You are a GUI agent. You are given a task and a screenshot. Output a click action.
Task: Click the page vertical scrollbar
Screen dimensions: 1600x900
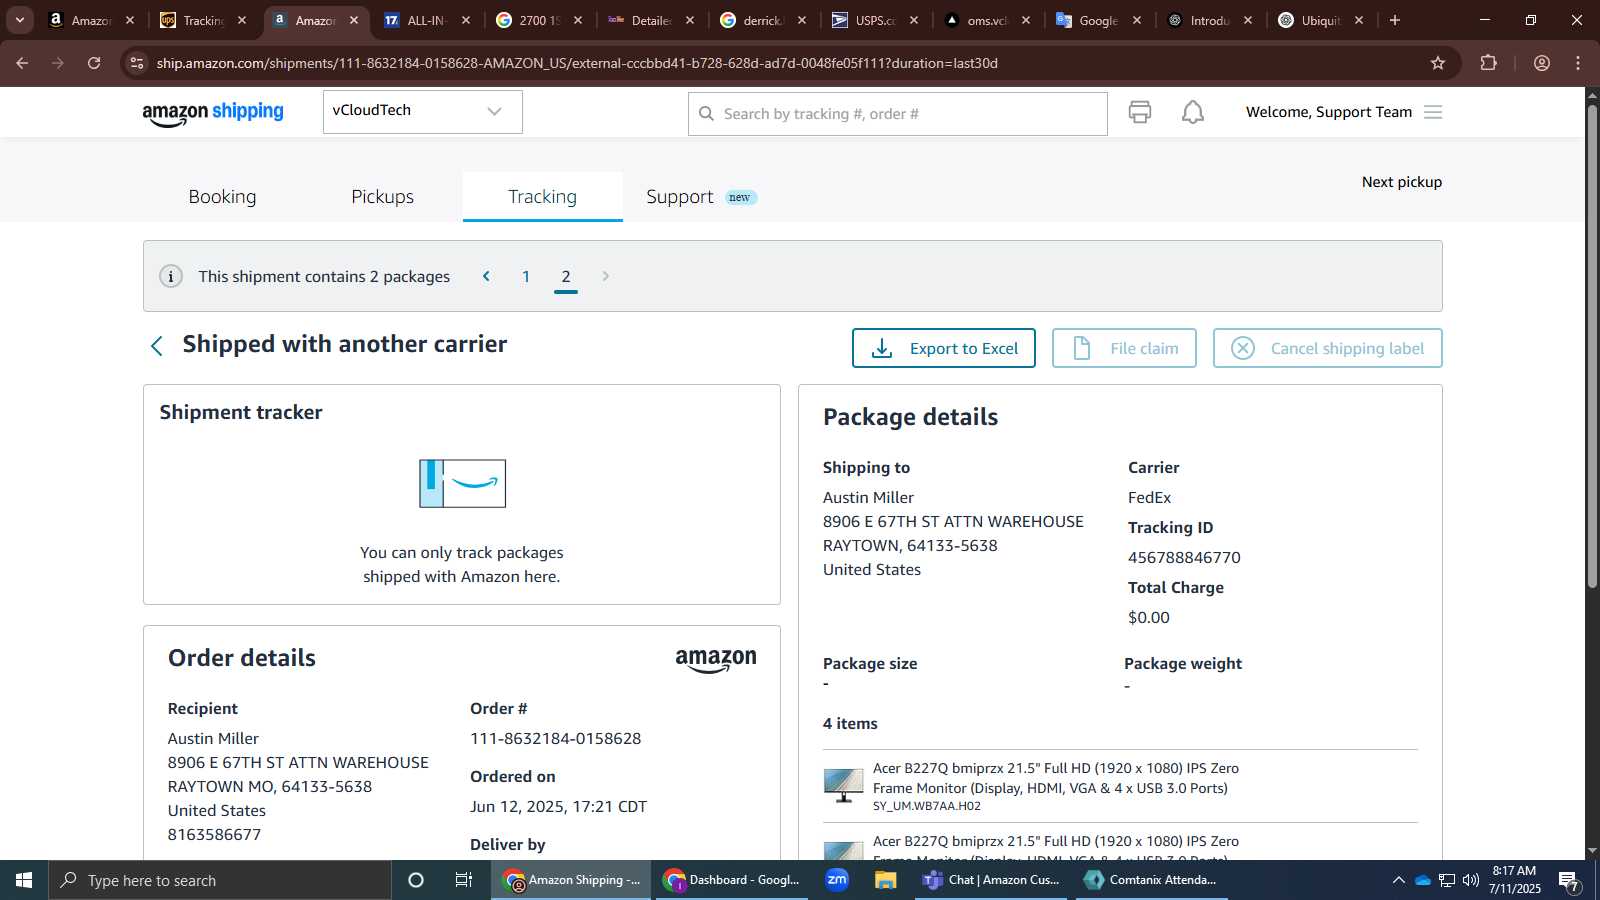1592,345
